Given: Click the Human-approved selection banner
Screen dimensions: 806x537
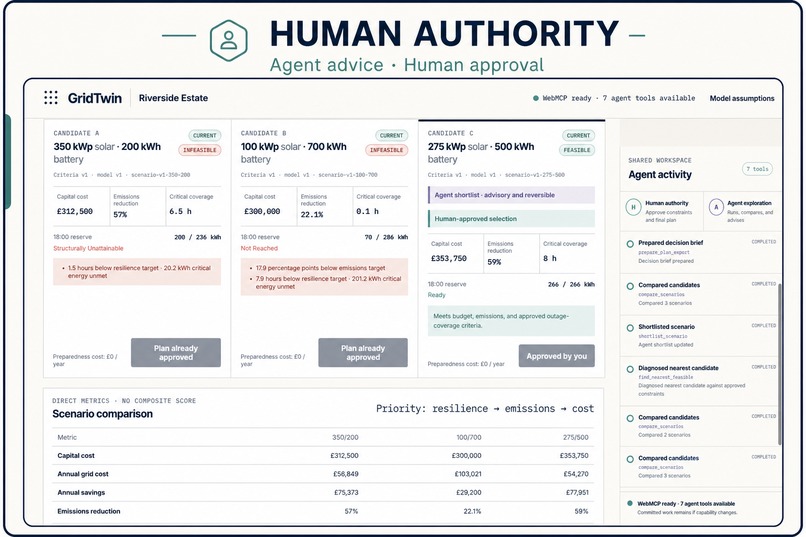Looking at the screenshot, I should pyautogui.click(x=511, y=219).
